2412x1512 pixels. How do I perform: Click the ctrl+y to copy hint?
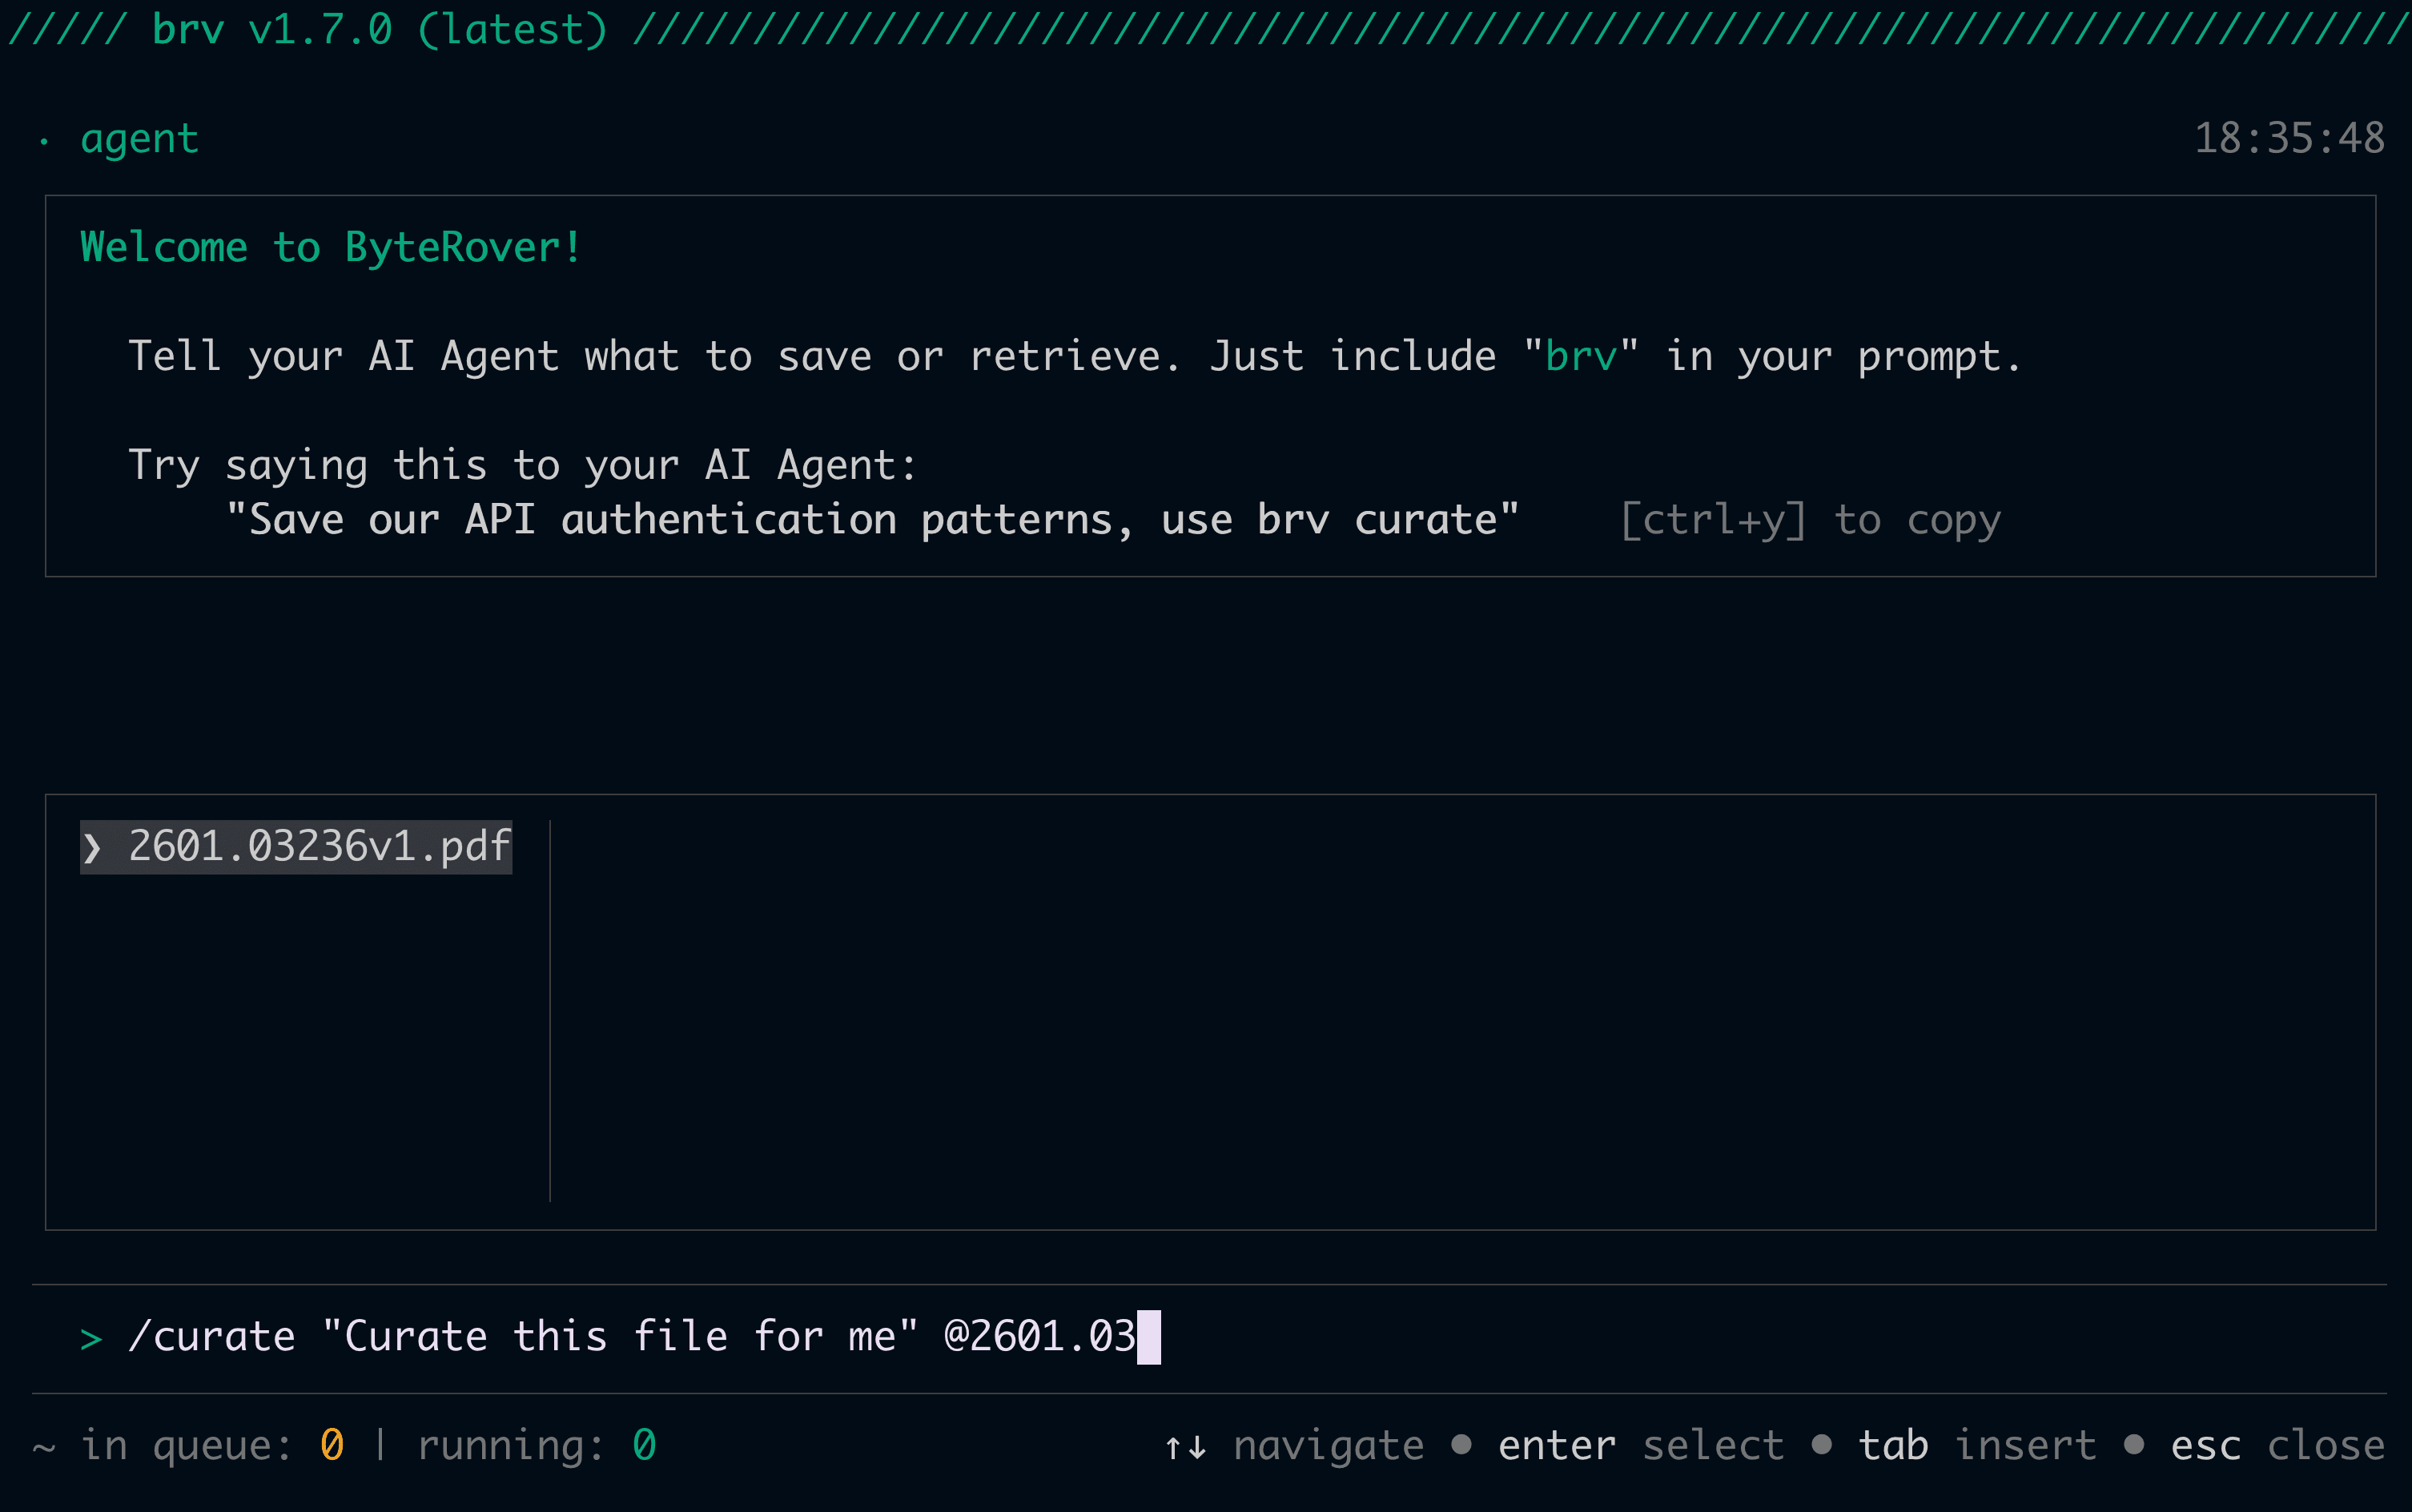pos(1810,520)
